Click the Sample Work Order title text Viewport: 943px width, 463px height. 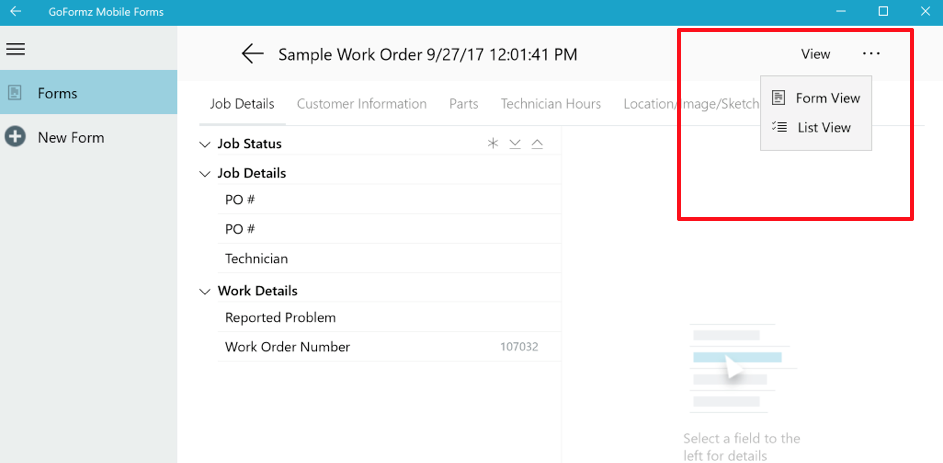[x=428, y=55]
